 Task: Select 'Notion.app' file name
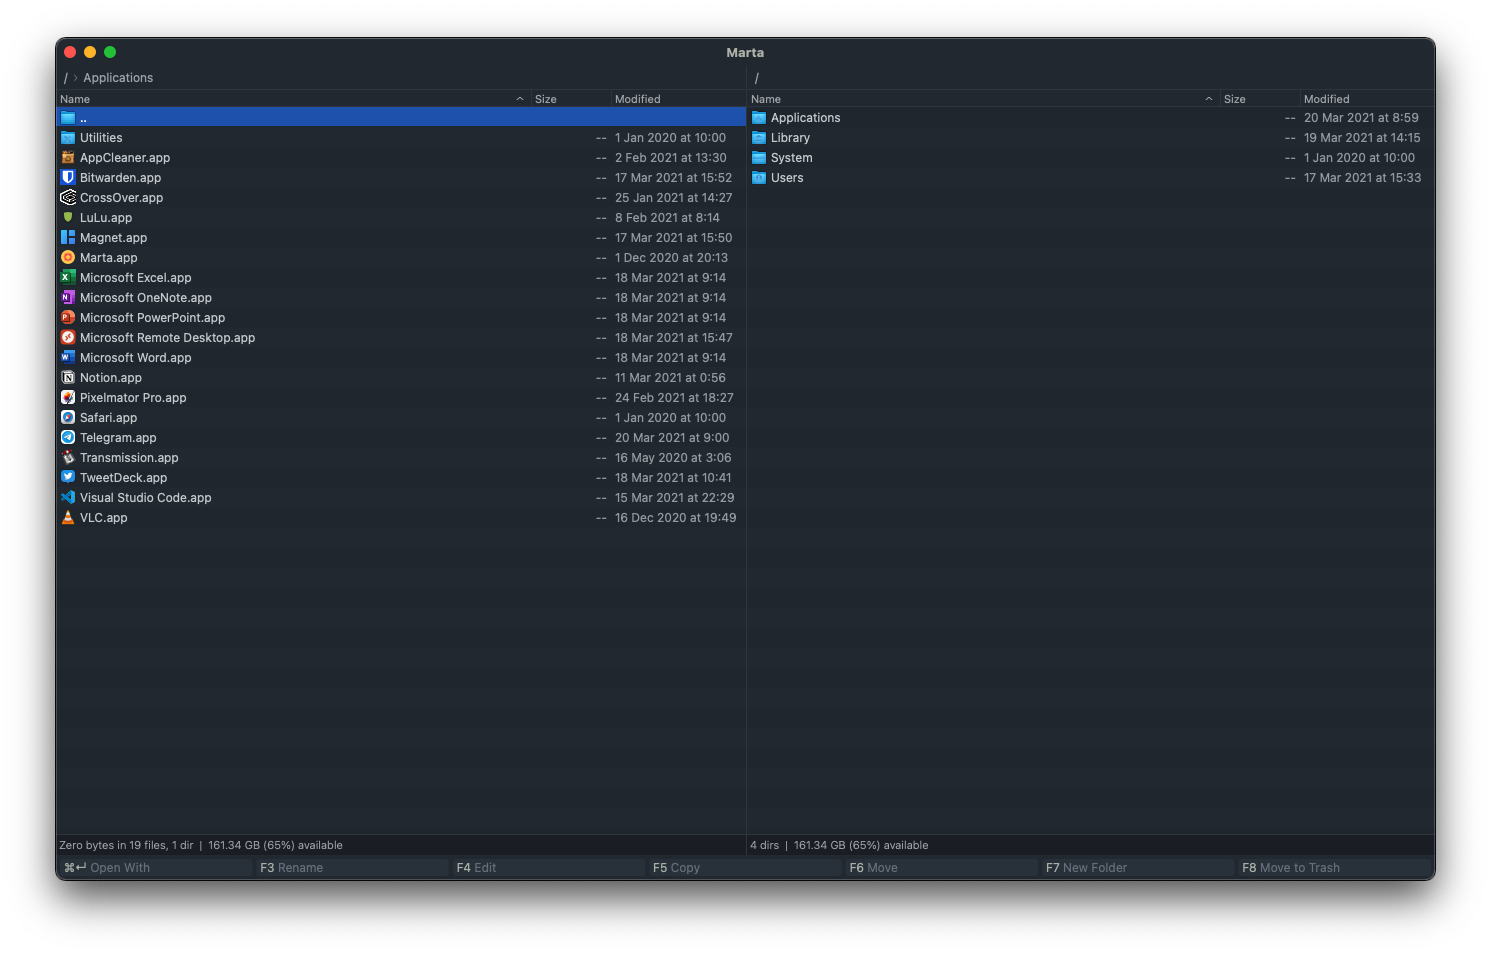(111, 378)
